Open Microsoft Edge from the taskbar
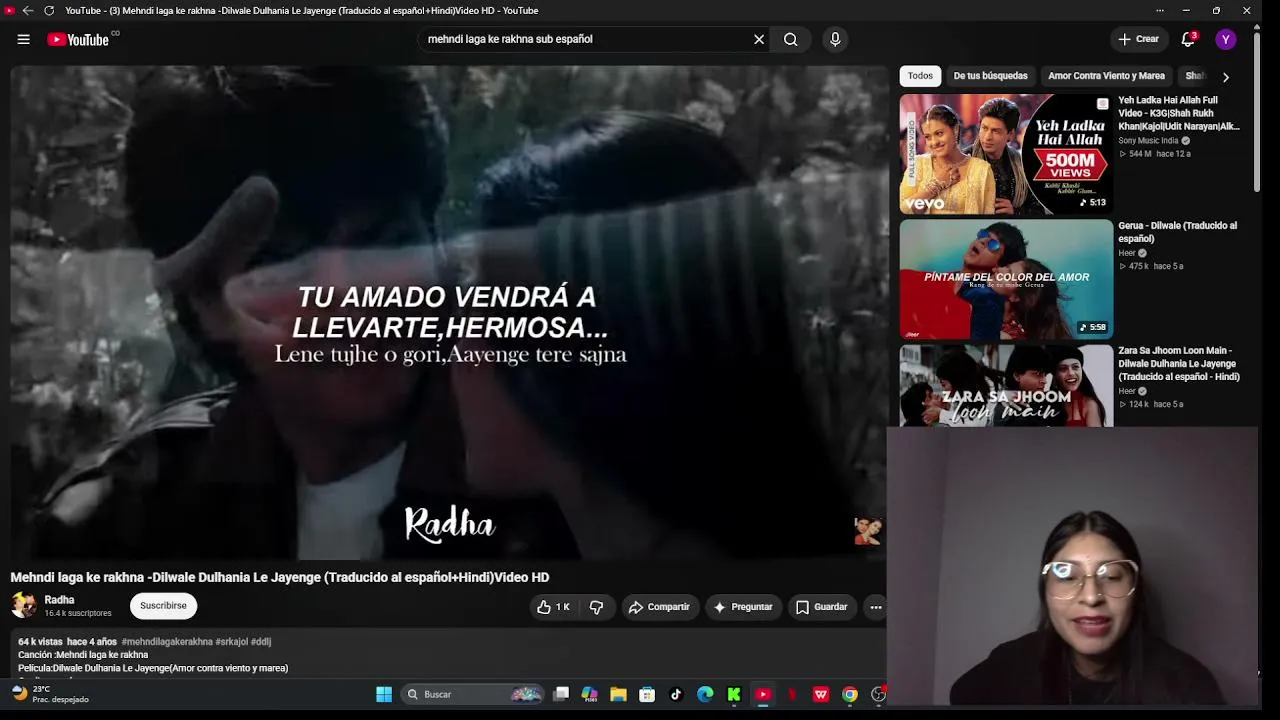 click(705, 694)
